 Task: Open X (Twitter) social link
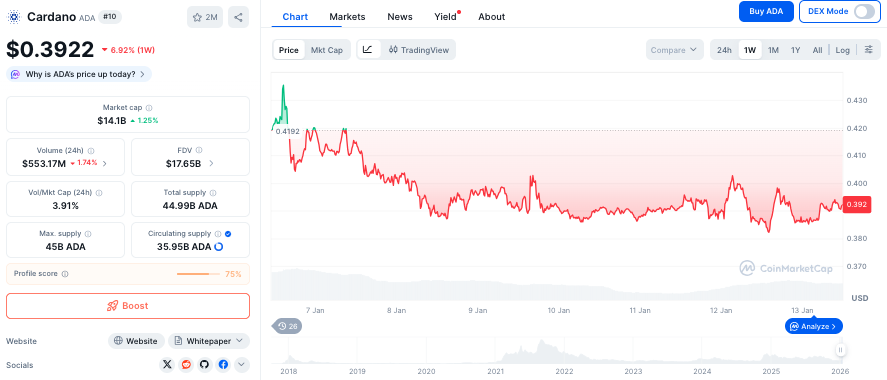tap(167, 365)
